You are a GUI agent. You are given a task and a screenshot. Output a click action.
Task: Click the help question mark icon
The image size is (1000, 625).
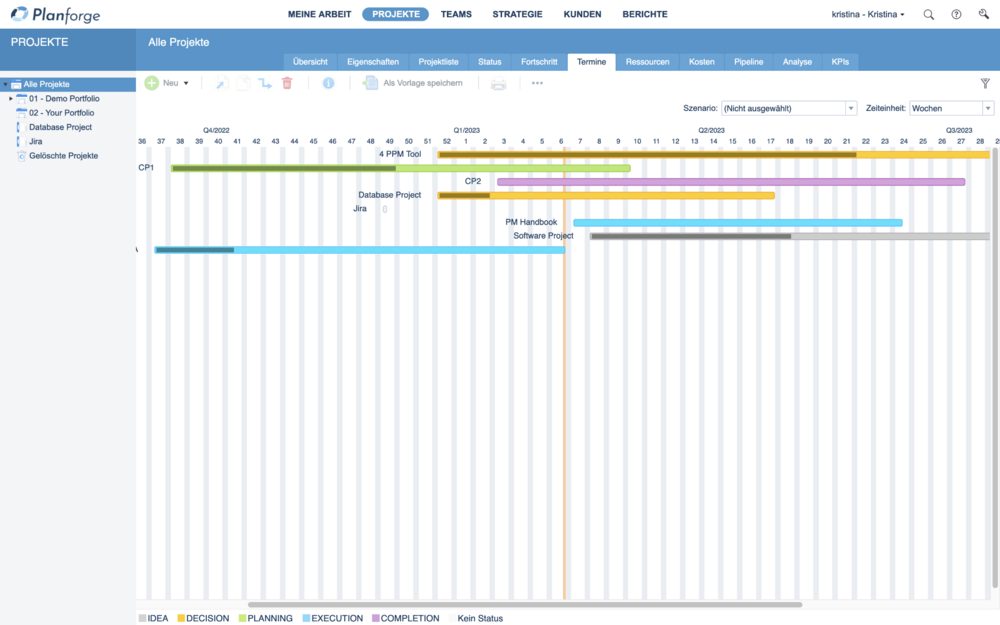[x=957, y=15]
